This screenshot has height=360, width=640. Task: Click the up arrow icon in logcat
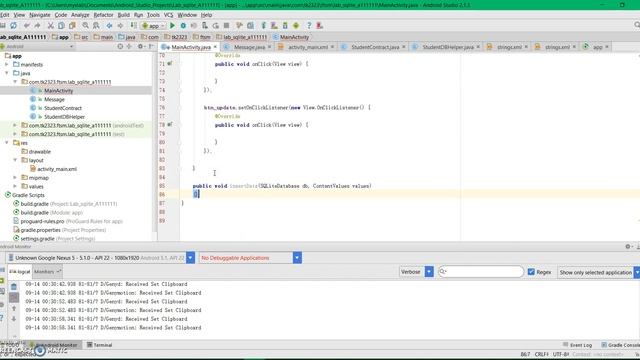14,309
